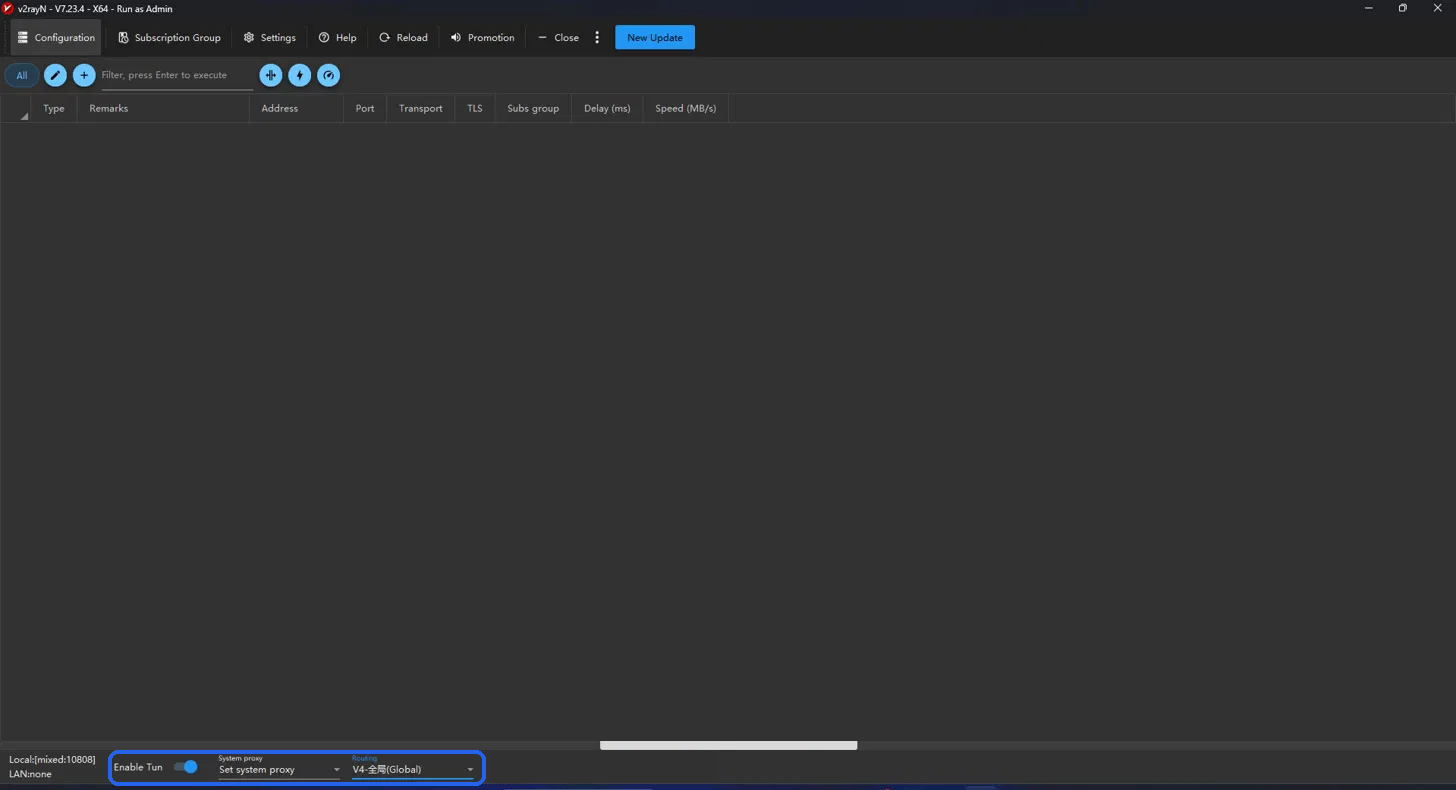Open the Routing dropdown showing V4-全局(Global)
Image resolution: width=1456 pixels, height=790 pixels.
click(x=413, y=769)
